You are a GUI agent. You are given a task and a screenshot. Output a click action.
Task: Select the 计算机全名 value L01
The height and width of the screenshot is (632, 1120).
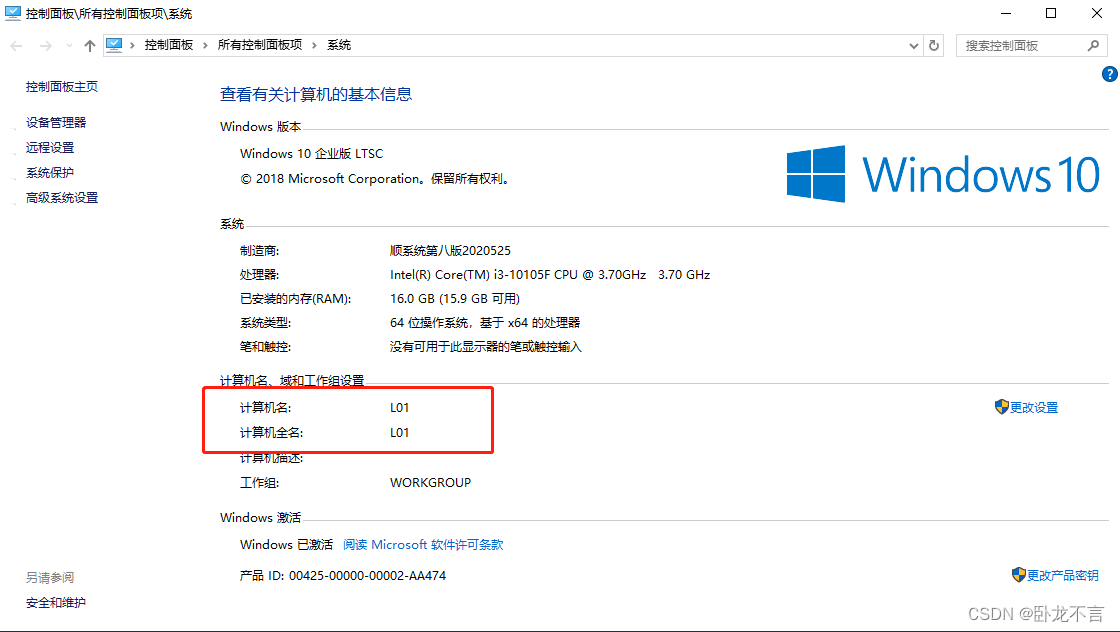pyautogui.click(x=399, y=432)
